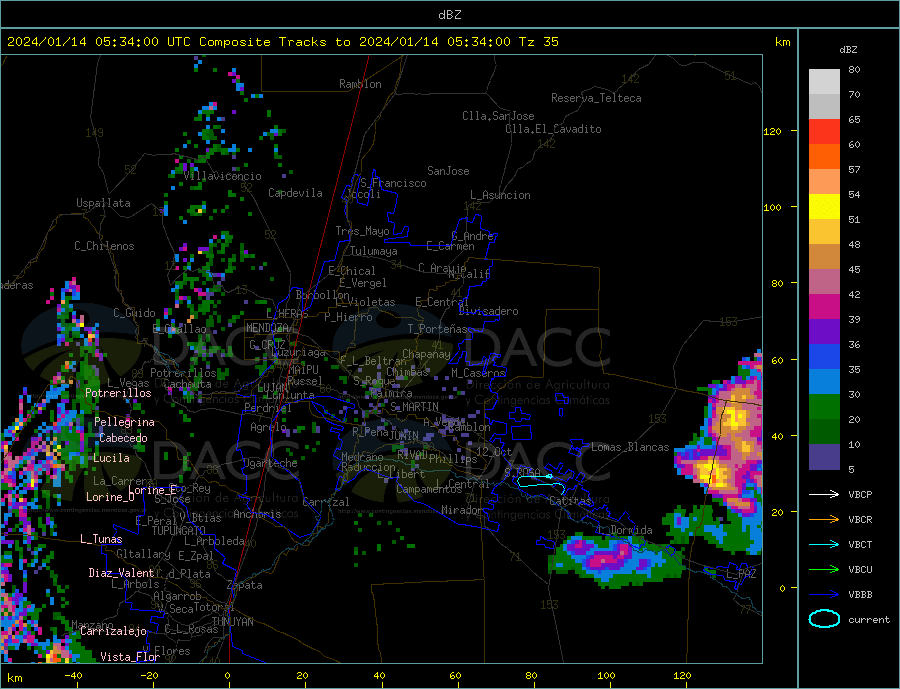The width and height of the screenshot is (900, 689).
Task: Click the 'VBCT' legend label
Action: point(860,544)
